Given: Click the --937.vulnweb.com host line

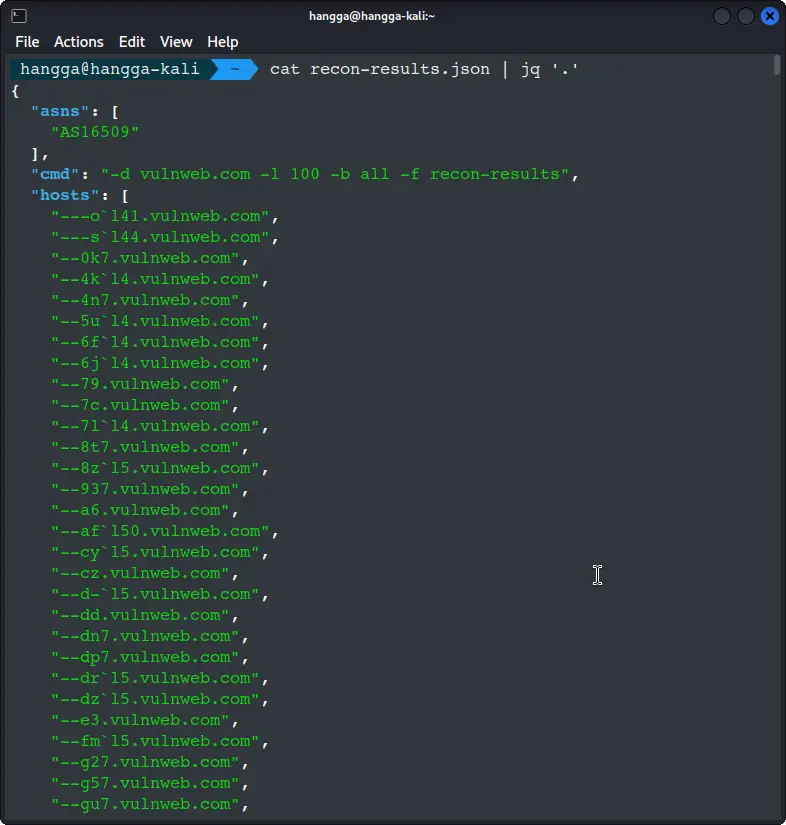Looking at the screenshot, I should [x=145, y=489].
